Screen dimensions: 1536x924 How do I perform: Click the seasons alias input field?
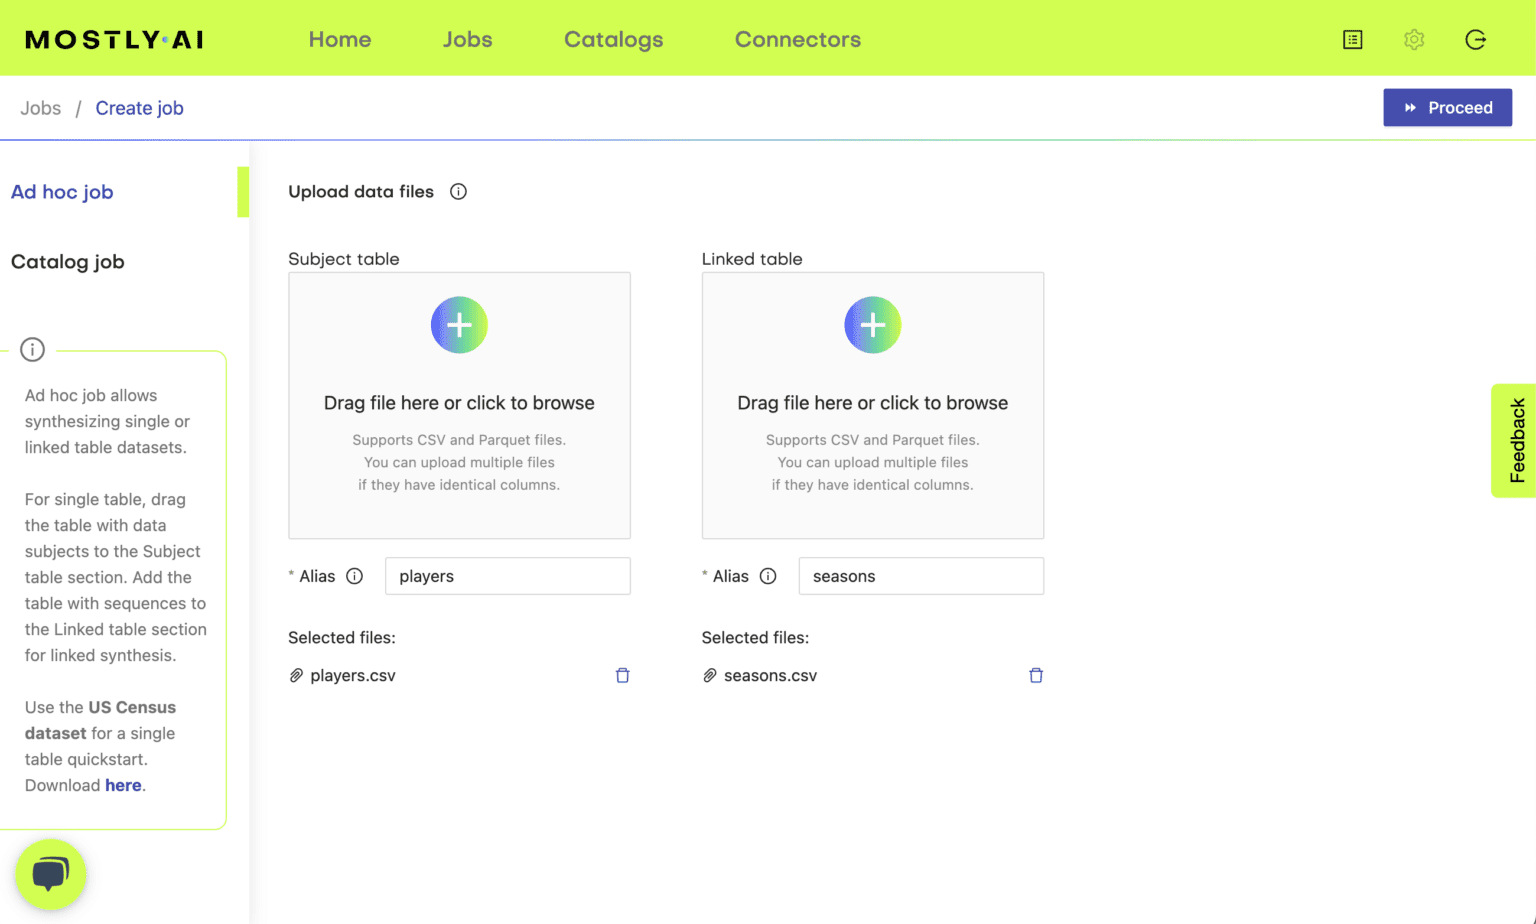[x=921, y=576]
